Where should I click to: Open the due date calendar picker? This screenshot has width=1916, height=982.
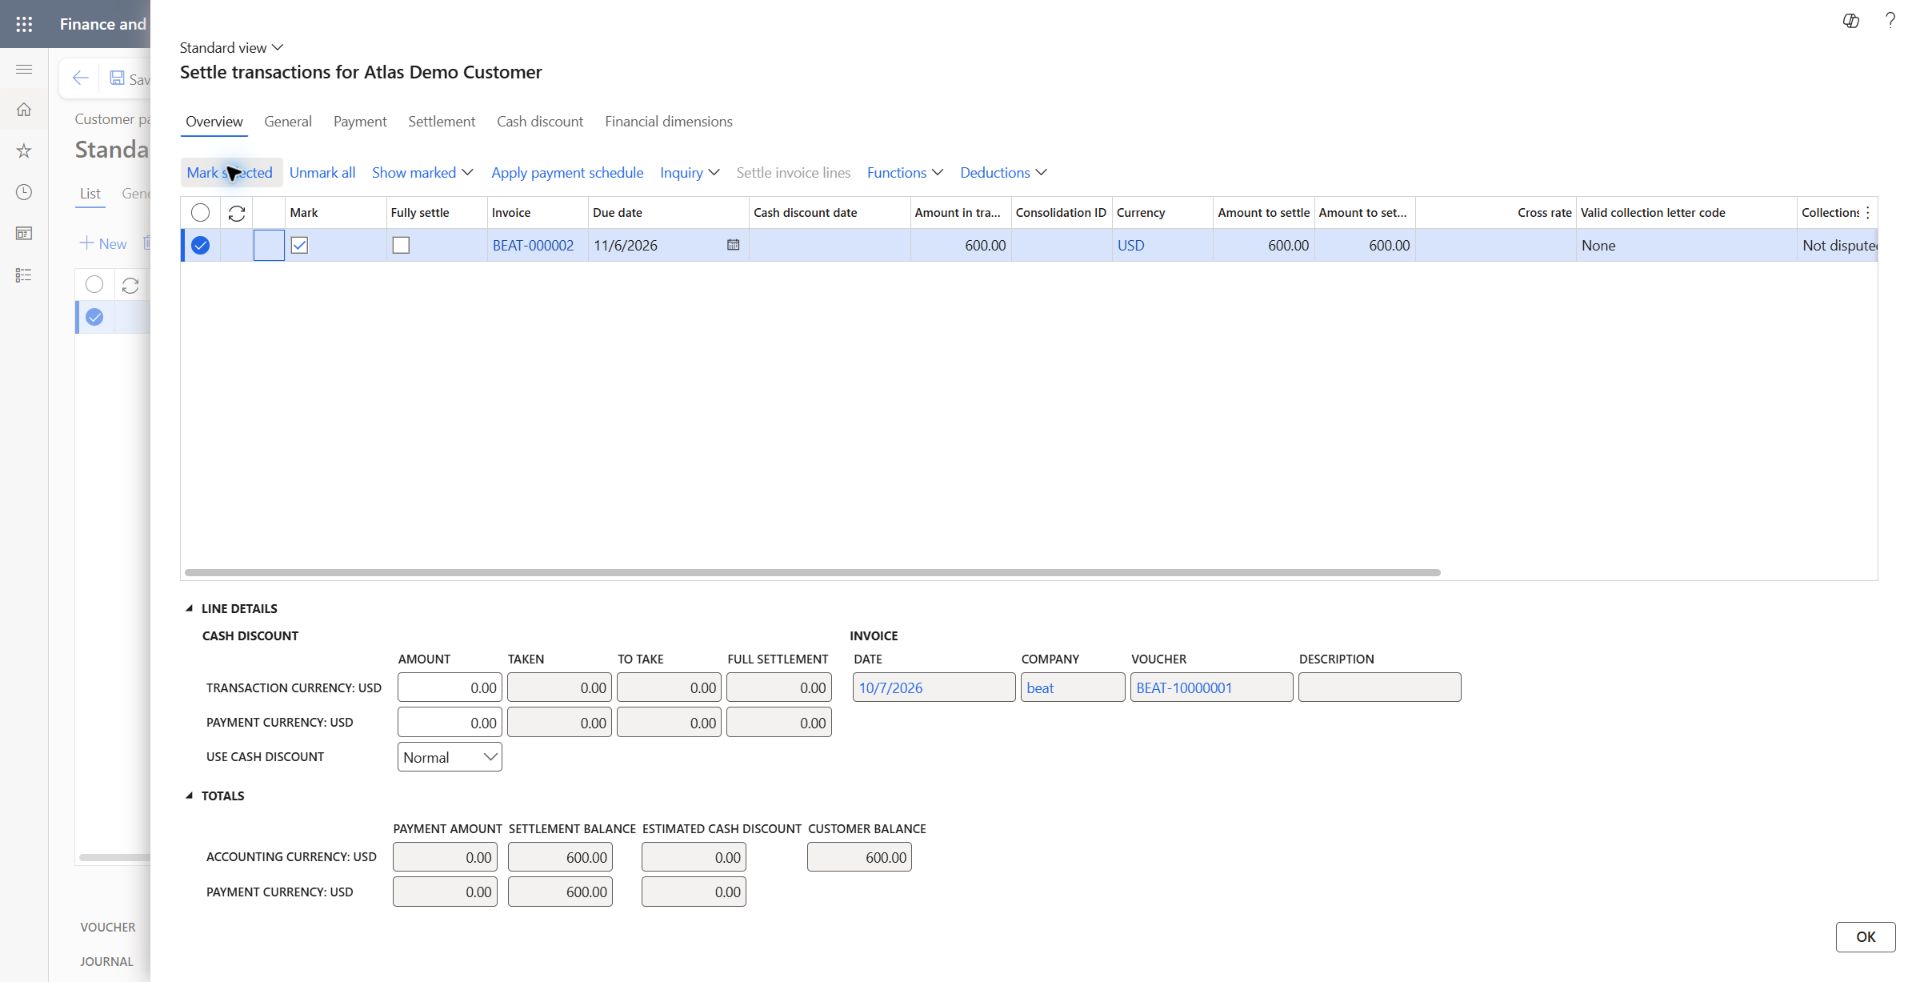pyautogui.click(x=733, y=245)
